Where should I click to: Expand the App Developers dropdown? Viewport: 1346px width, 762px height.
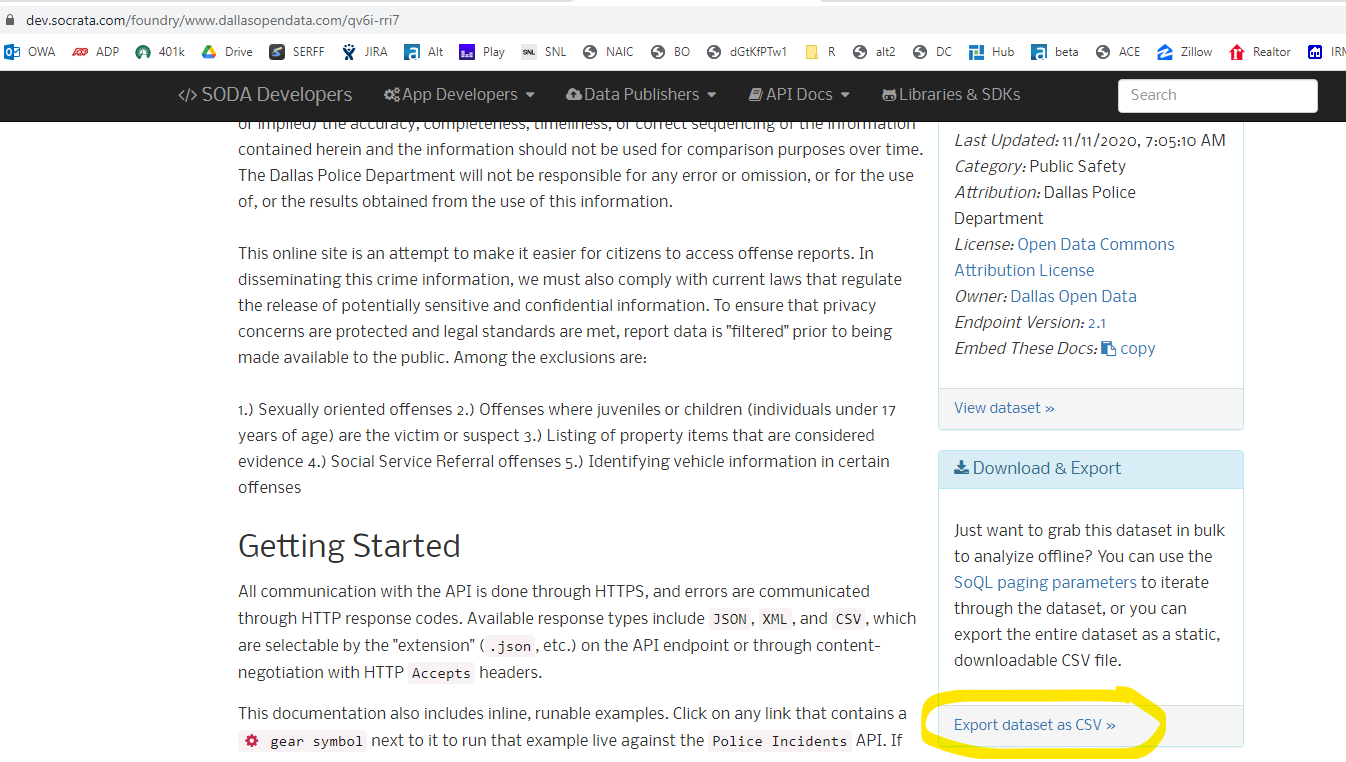point(459,94)
